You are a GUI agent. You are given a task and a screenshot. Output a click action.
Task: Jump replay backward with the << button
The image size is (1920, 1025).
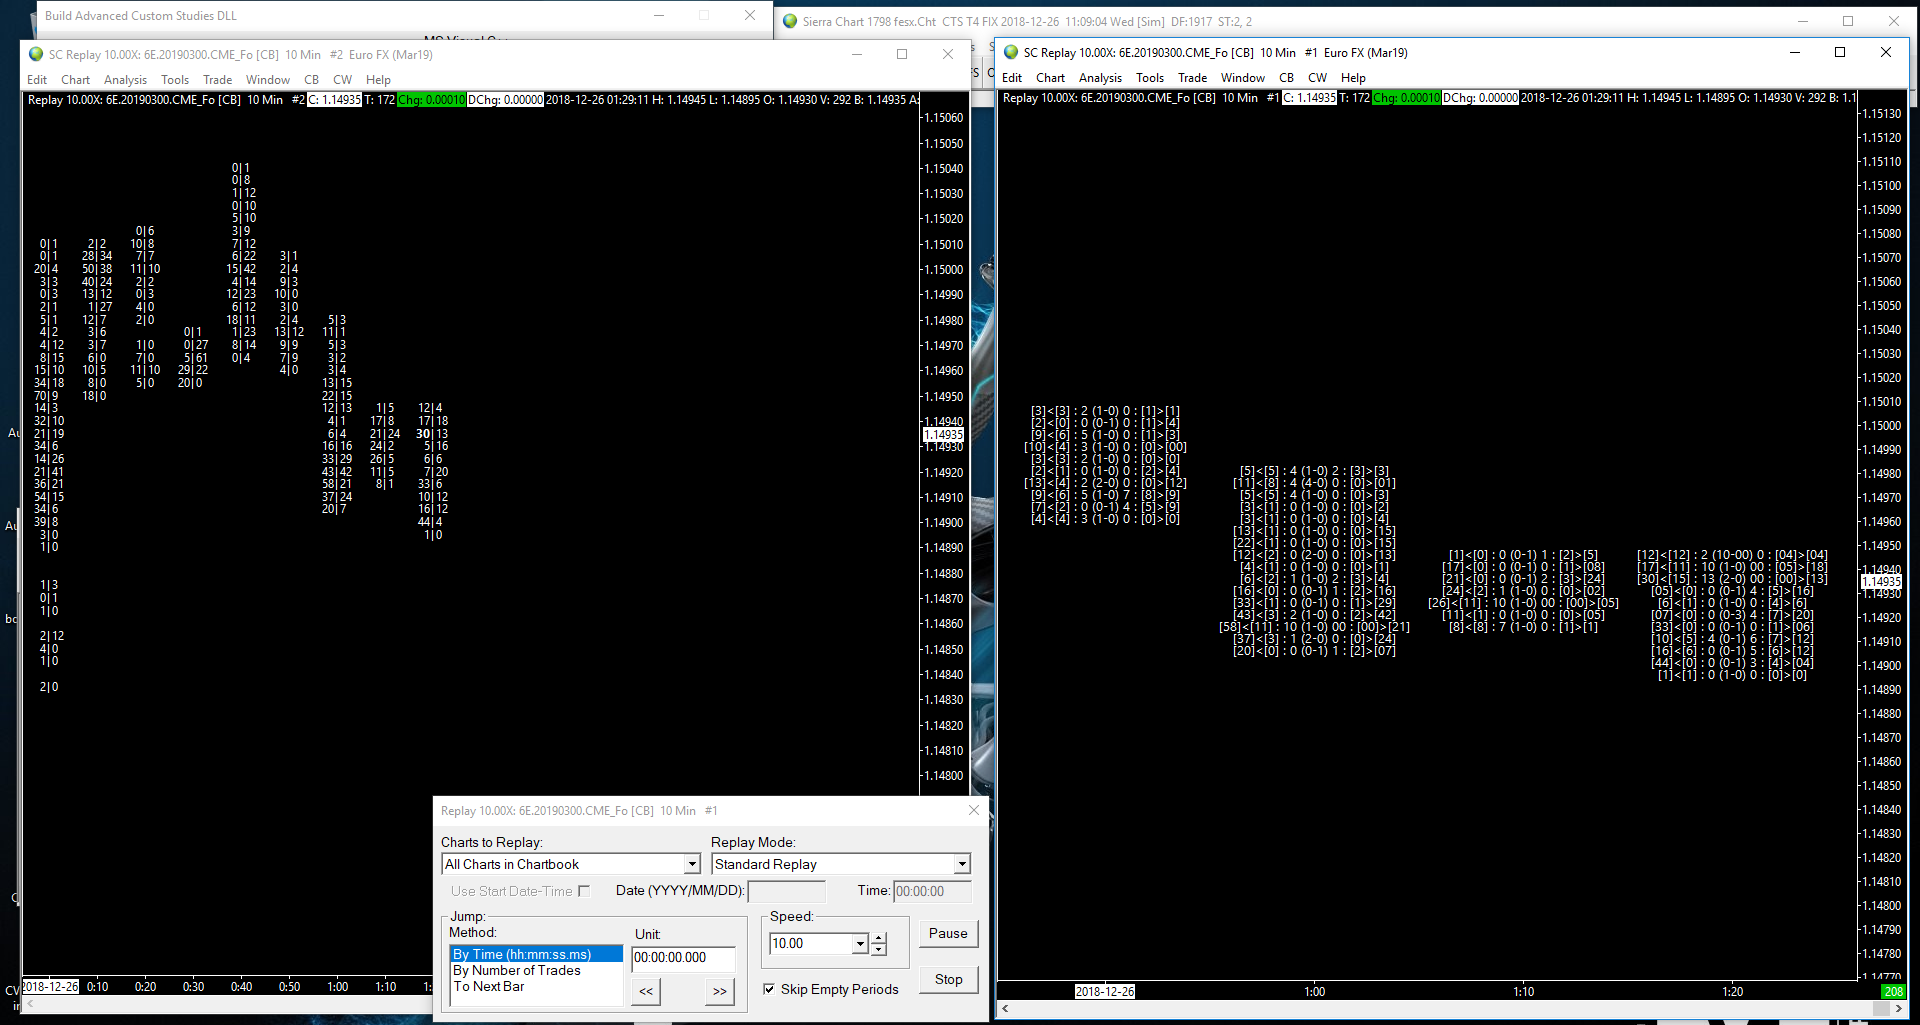[x=646, y=991]
